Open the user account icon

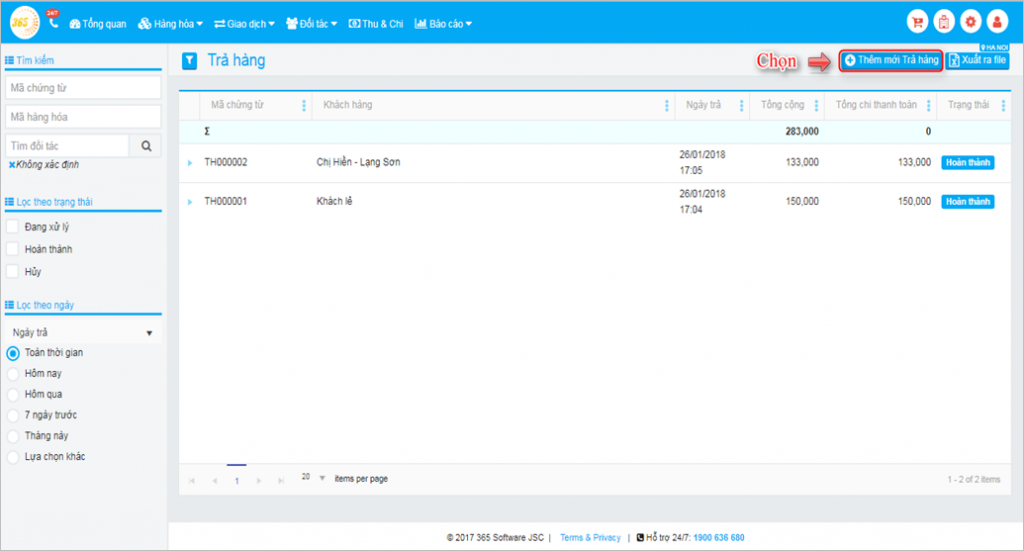tap(997, 22)
